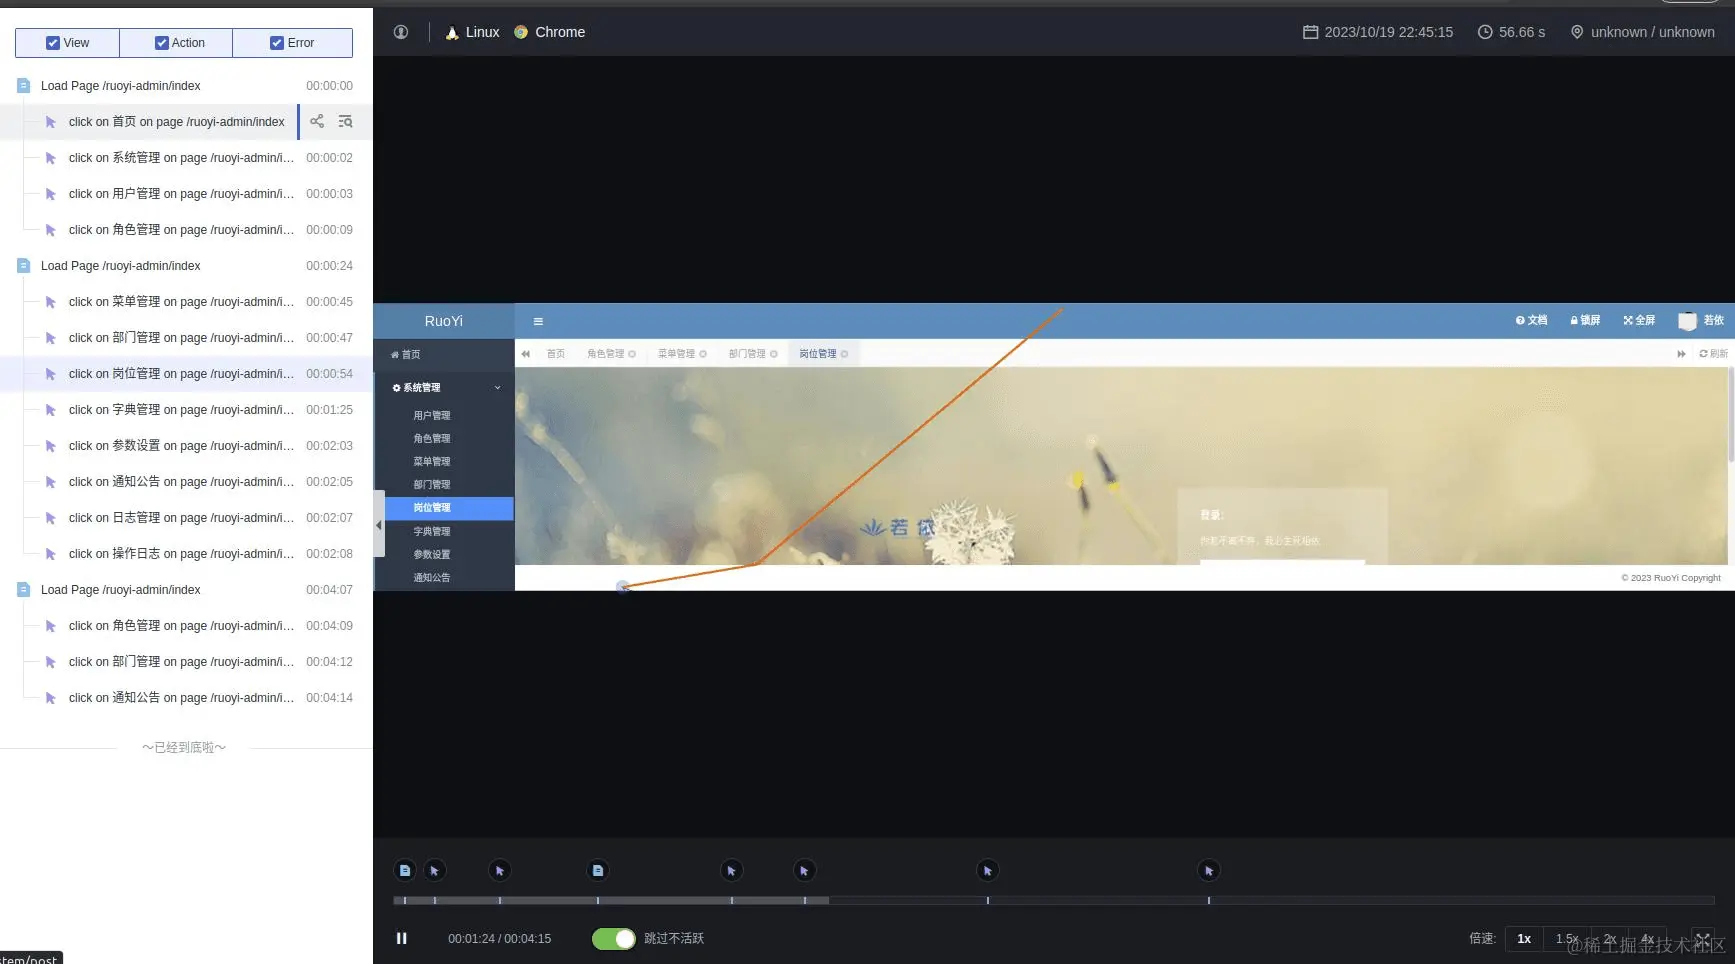
Task: Set playback speed to 1x
Action: click(x=1524, y=939)
